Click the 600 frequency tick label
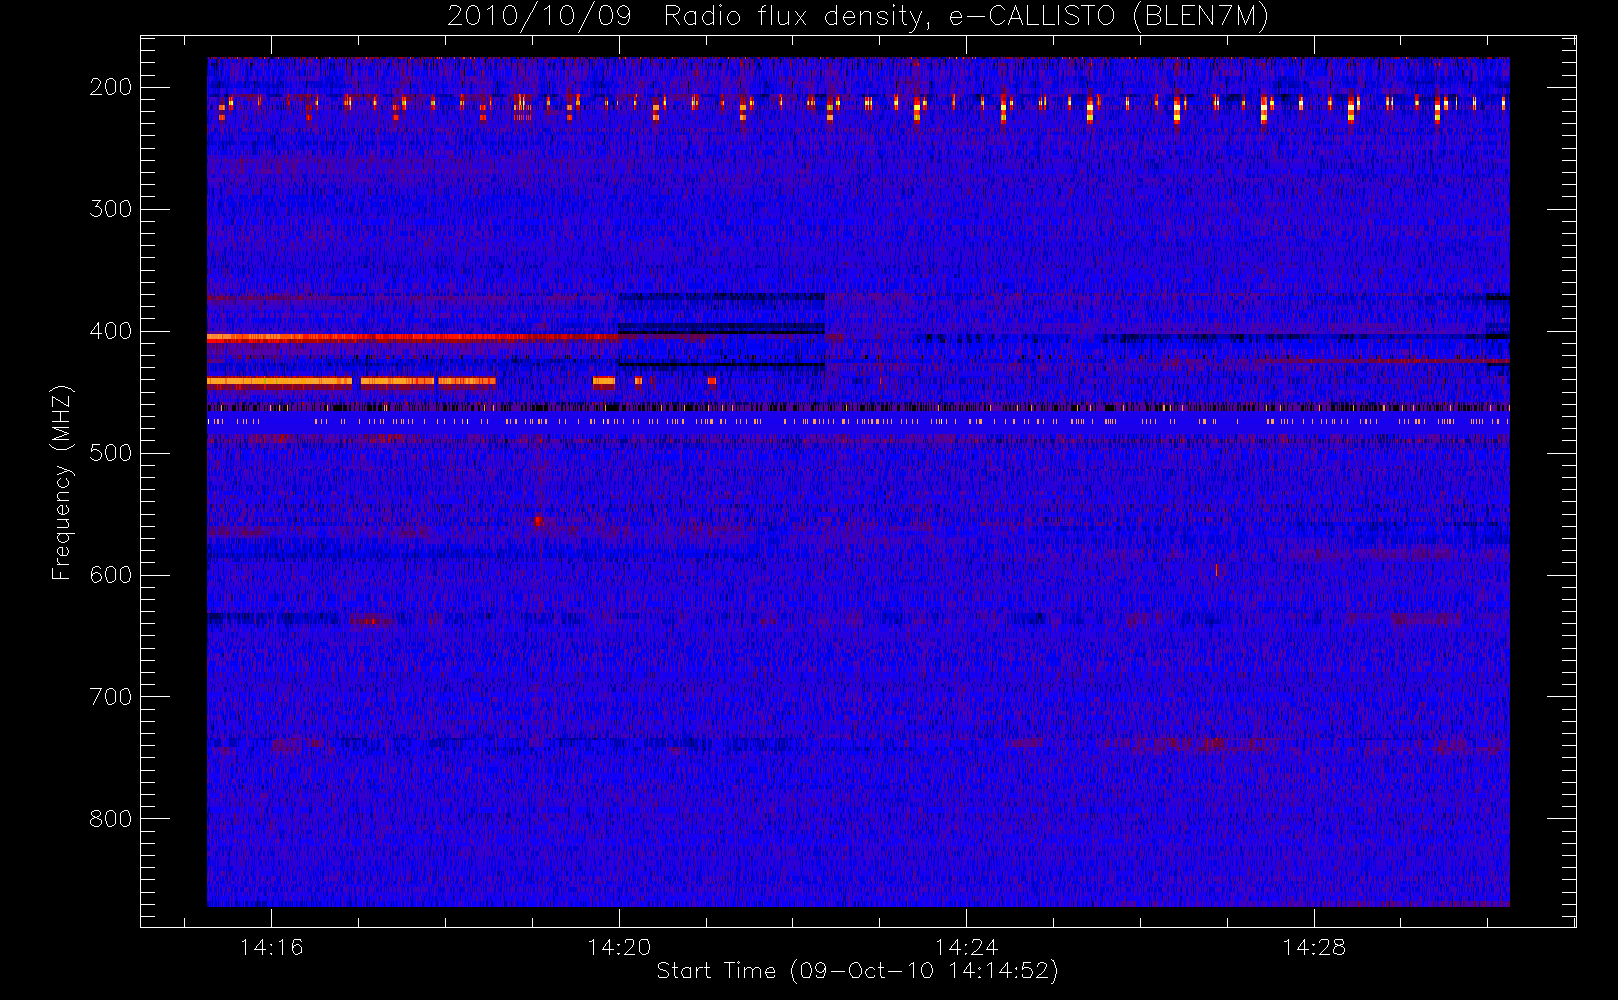This screenshot has height=1000, width=1618. 111,575
